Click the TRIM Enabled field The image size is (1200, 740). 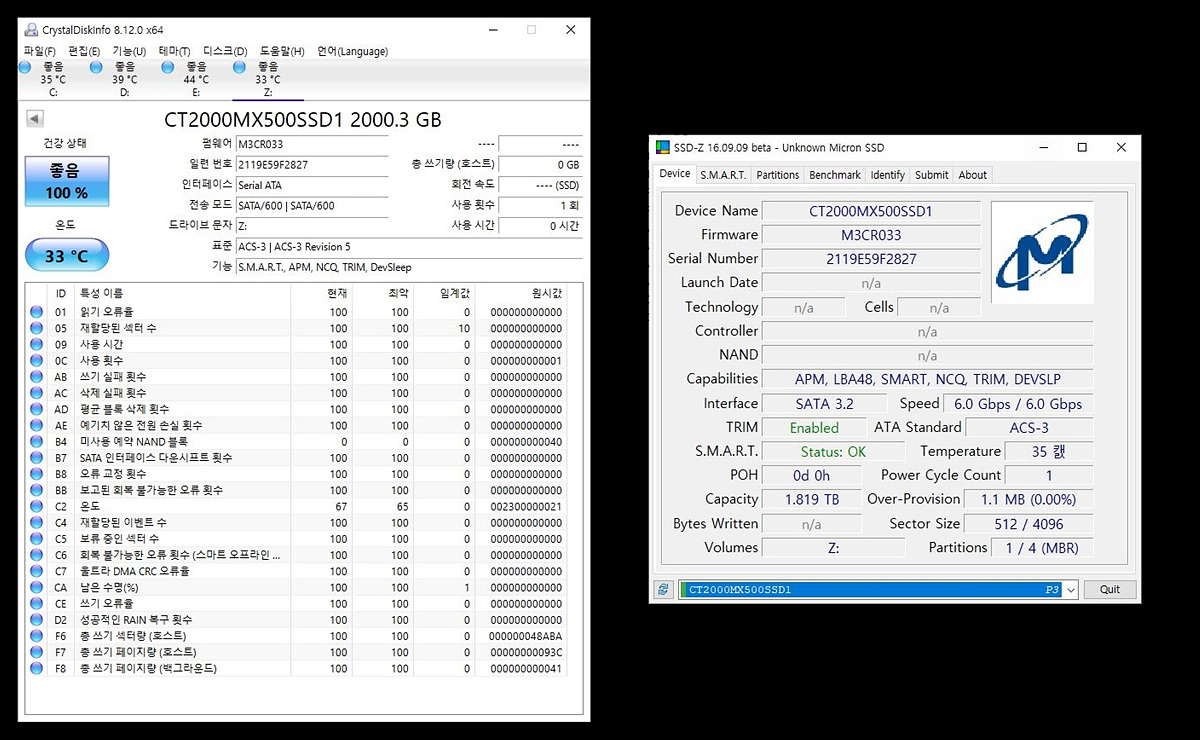(814, 427)
